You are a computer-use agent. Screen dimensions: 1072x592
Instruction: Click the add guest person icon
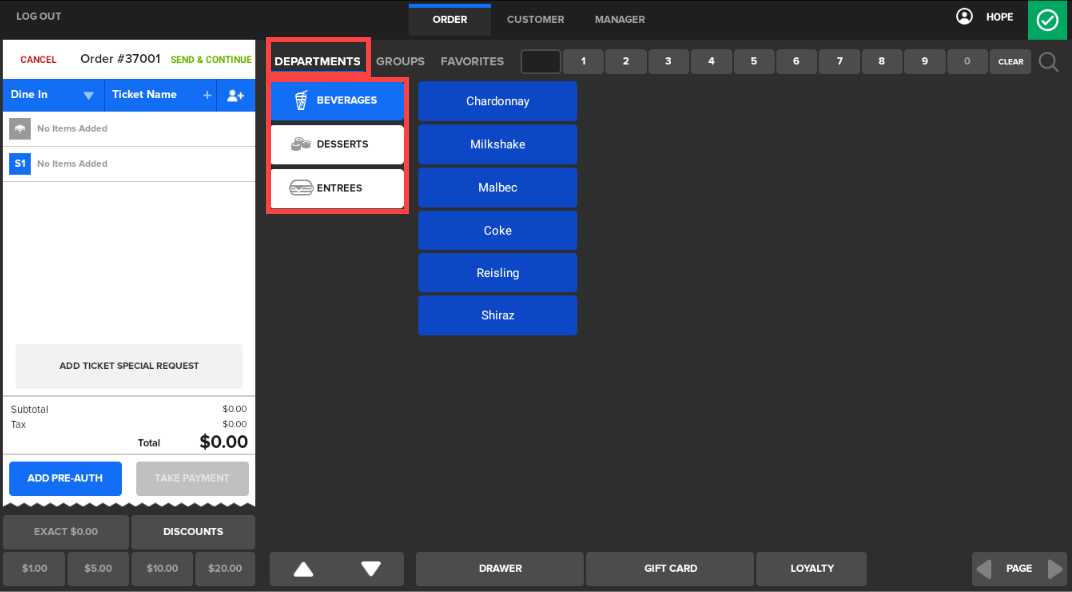pyautogui.click(x=235, y=95)
